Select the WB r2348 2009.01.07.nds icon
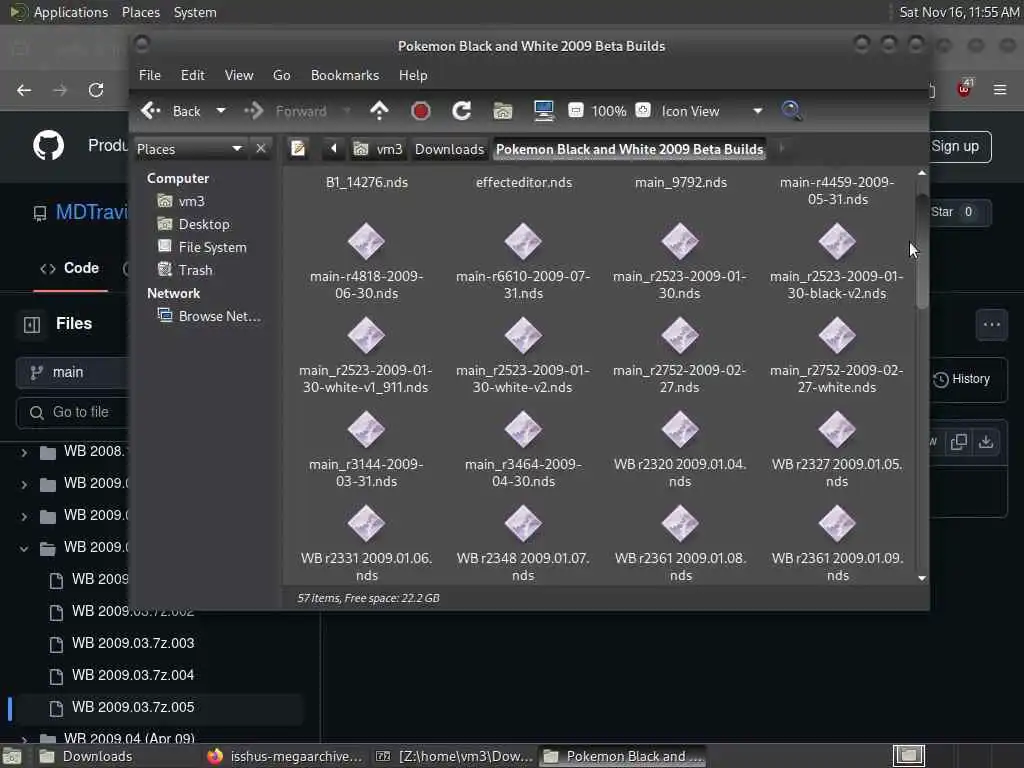Image resolution: width=1024 pixels, height=768 pixels. pos(523,523)
